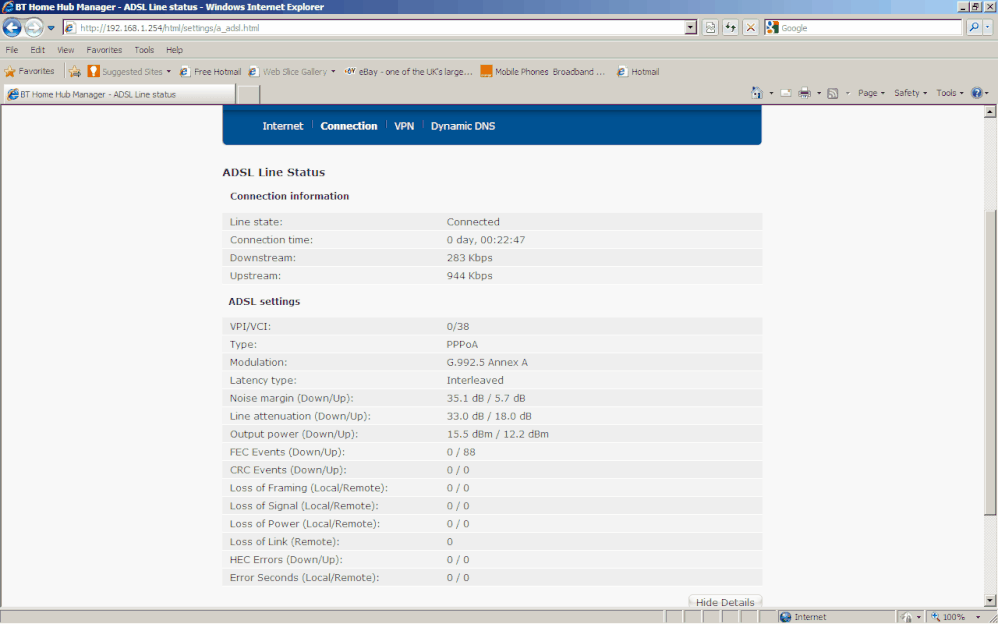Expand the address bar history dropdown
Viewport: 998px width, 624px height.
tap(691, 28)
